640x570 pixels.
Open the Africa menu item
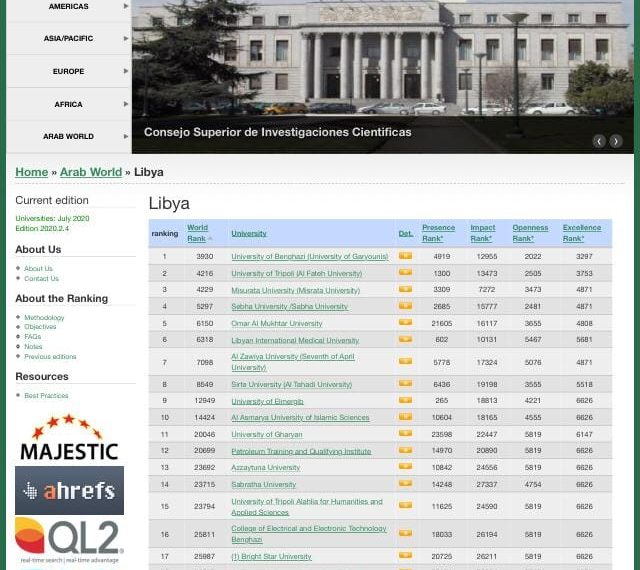click(69, 105)
